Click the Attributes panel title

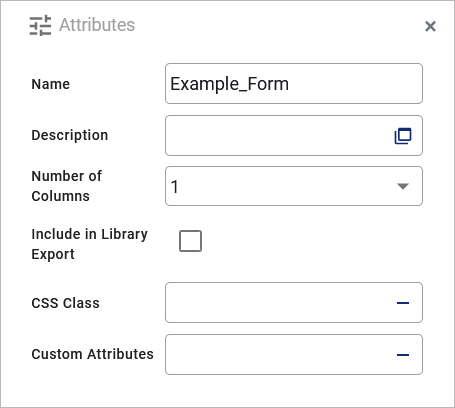97,25
